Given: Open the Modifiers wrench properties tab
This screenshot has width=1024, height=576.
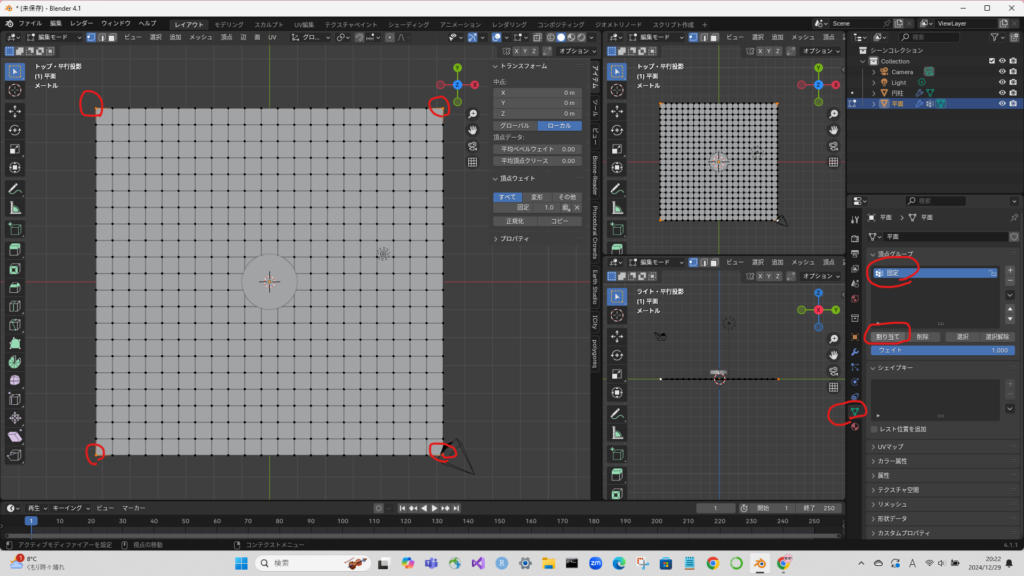Looking at the screenshot, I should click(x=854, y=352).
